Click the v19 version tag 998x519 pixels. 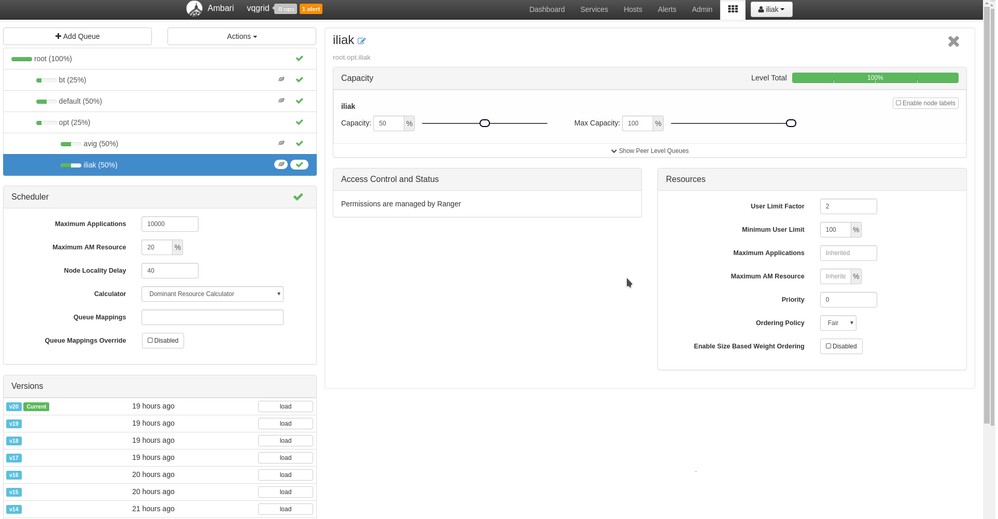(x=13, y=423)
